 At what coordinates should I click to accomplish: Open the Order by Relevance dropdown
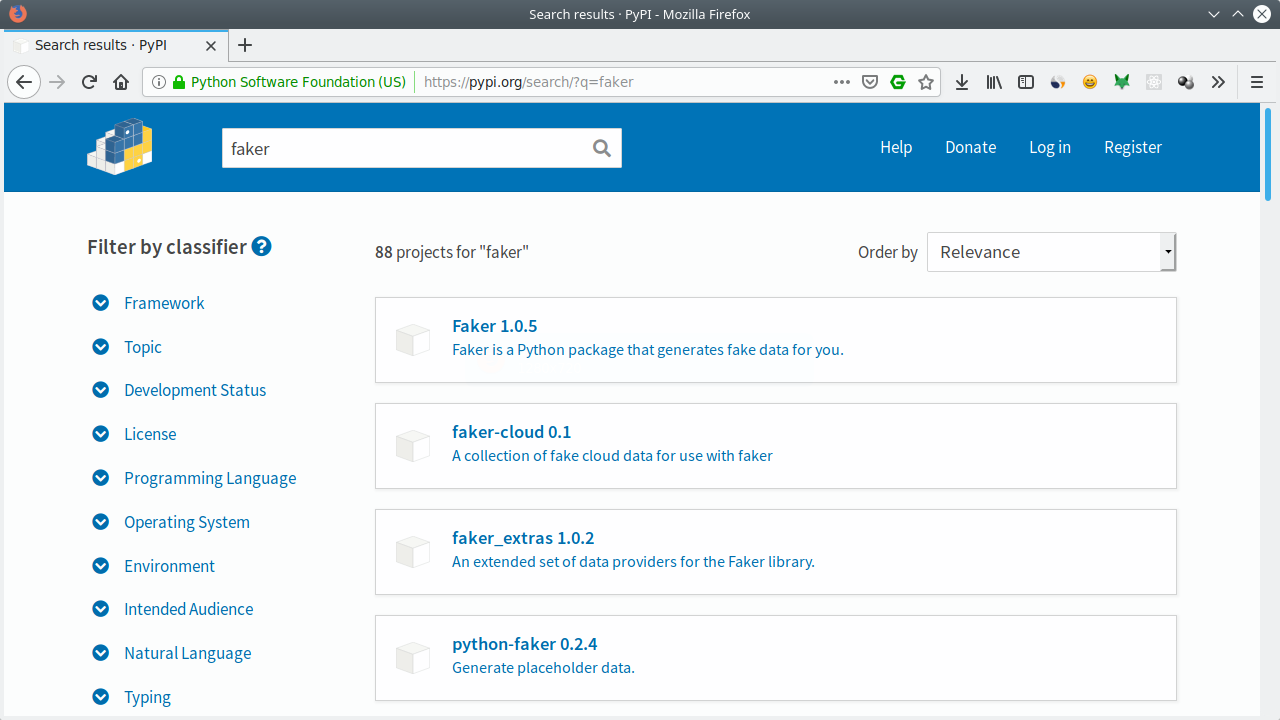point(1051,252)
